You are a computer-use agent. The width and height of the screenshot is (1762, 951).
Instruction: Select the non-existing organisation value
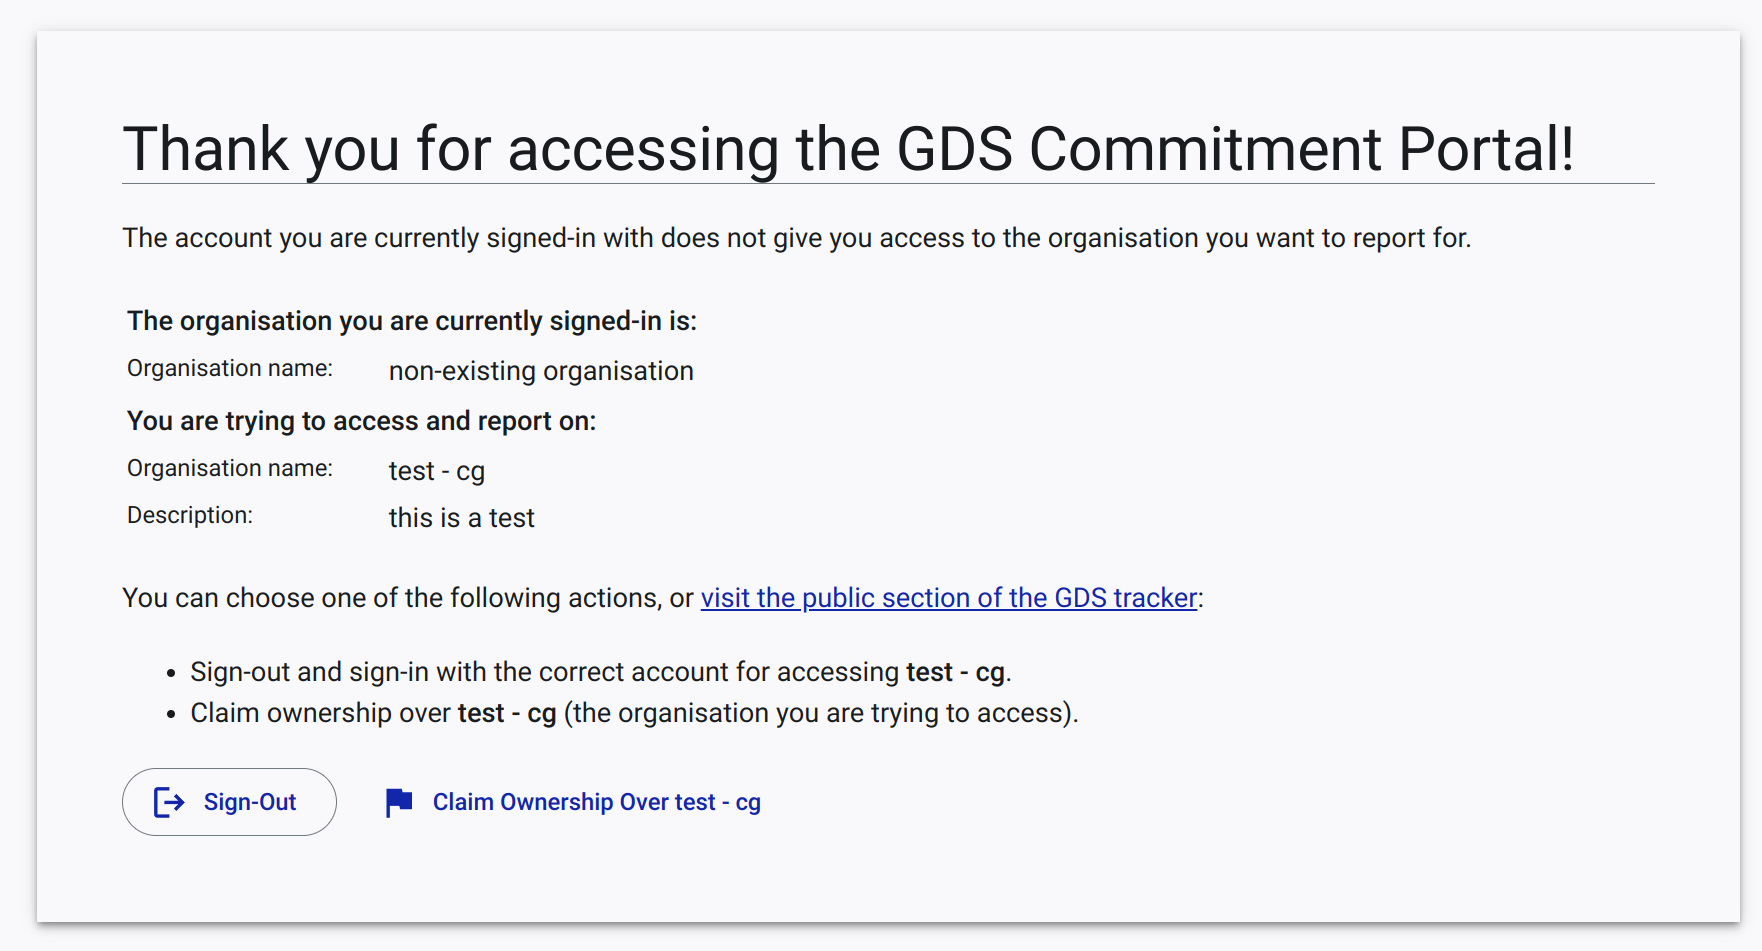point(541,371)
